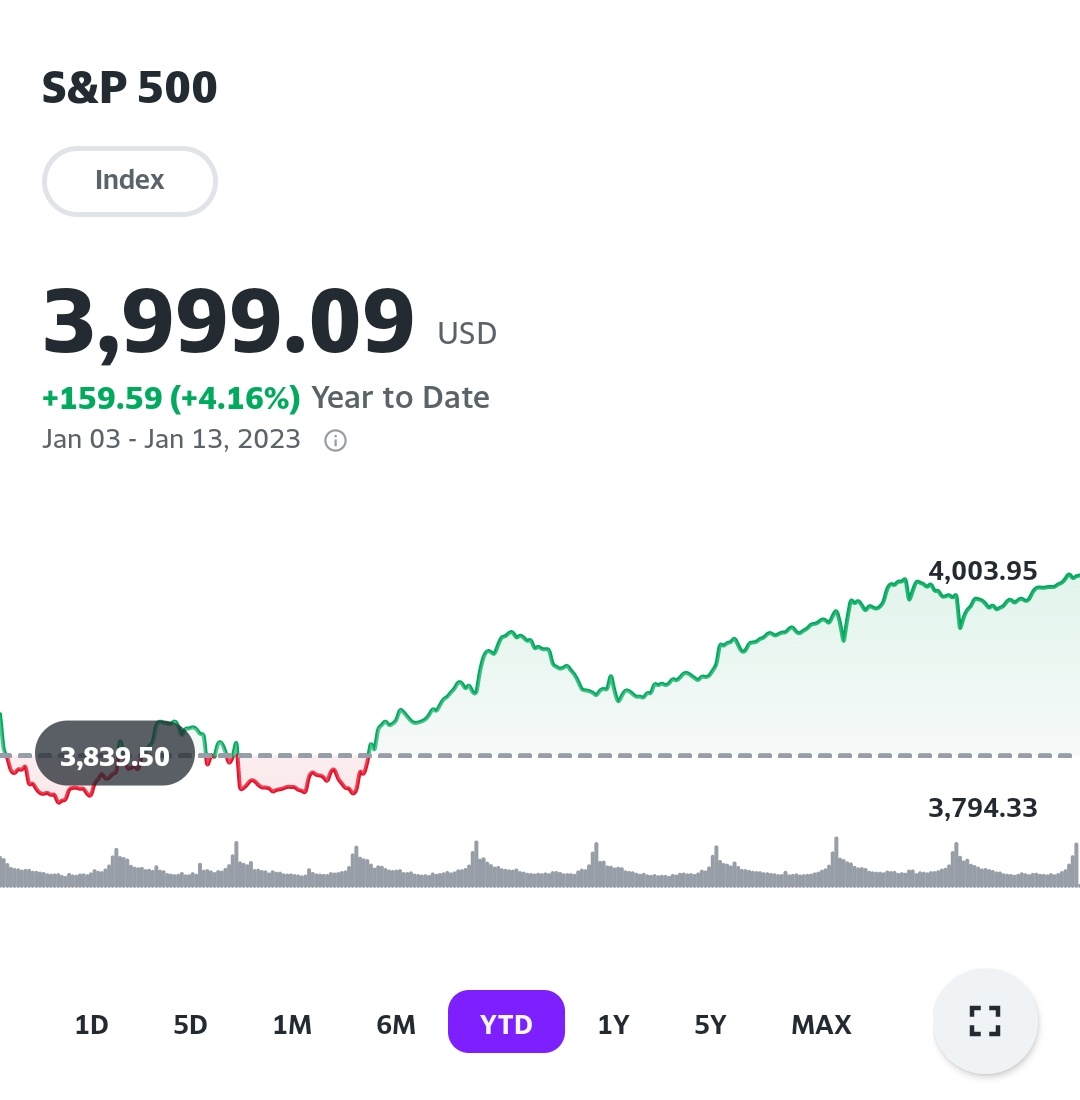
Task: Click the USD currency label
Action: coord(467,334)
